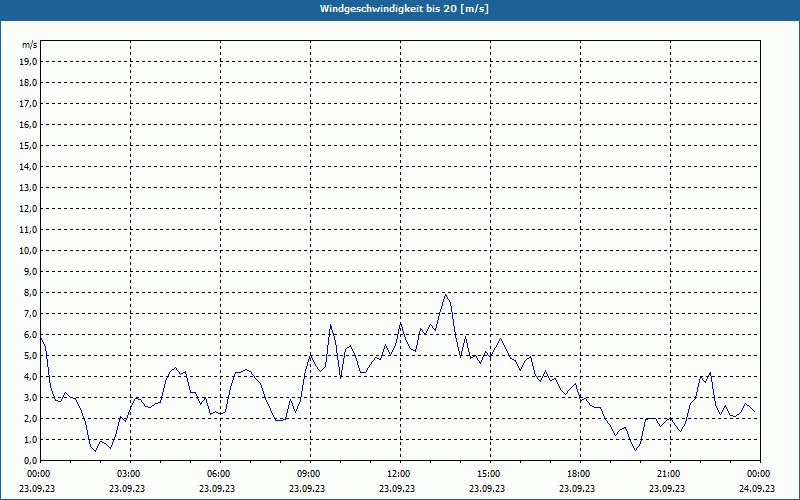Select the 18,0 y-axis label
The image size is (800, 500).
[x=28, y=83]
